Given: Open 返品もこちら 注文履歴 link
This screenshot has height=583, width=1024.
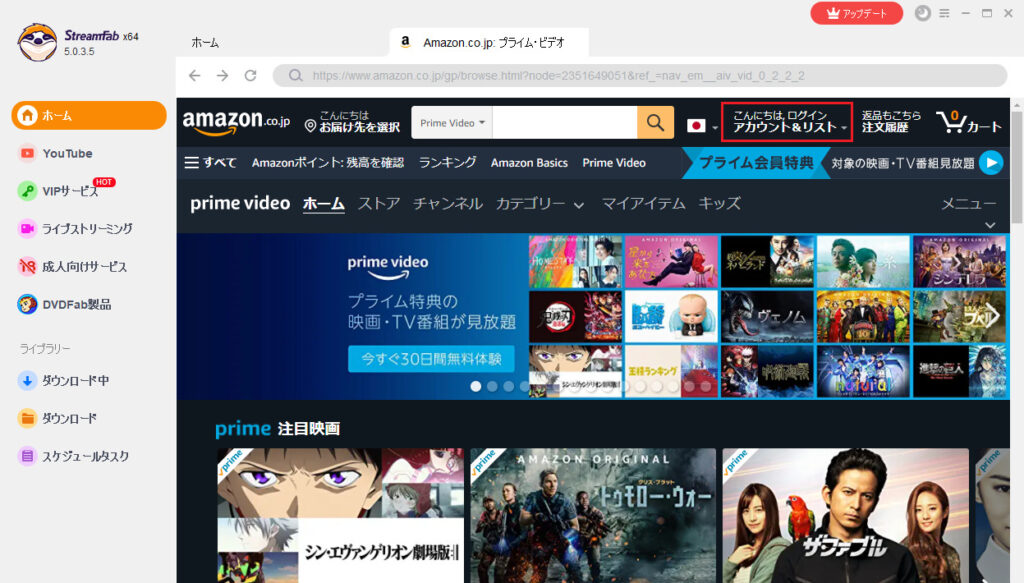Looking at the screenshot, I should 891,122.
